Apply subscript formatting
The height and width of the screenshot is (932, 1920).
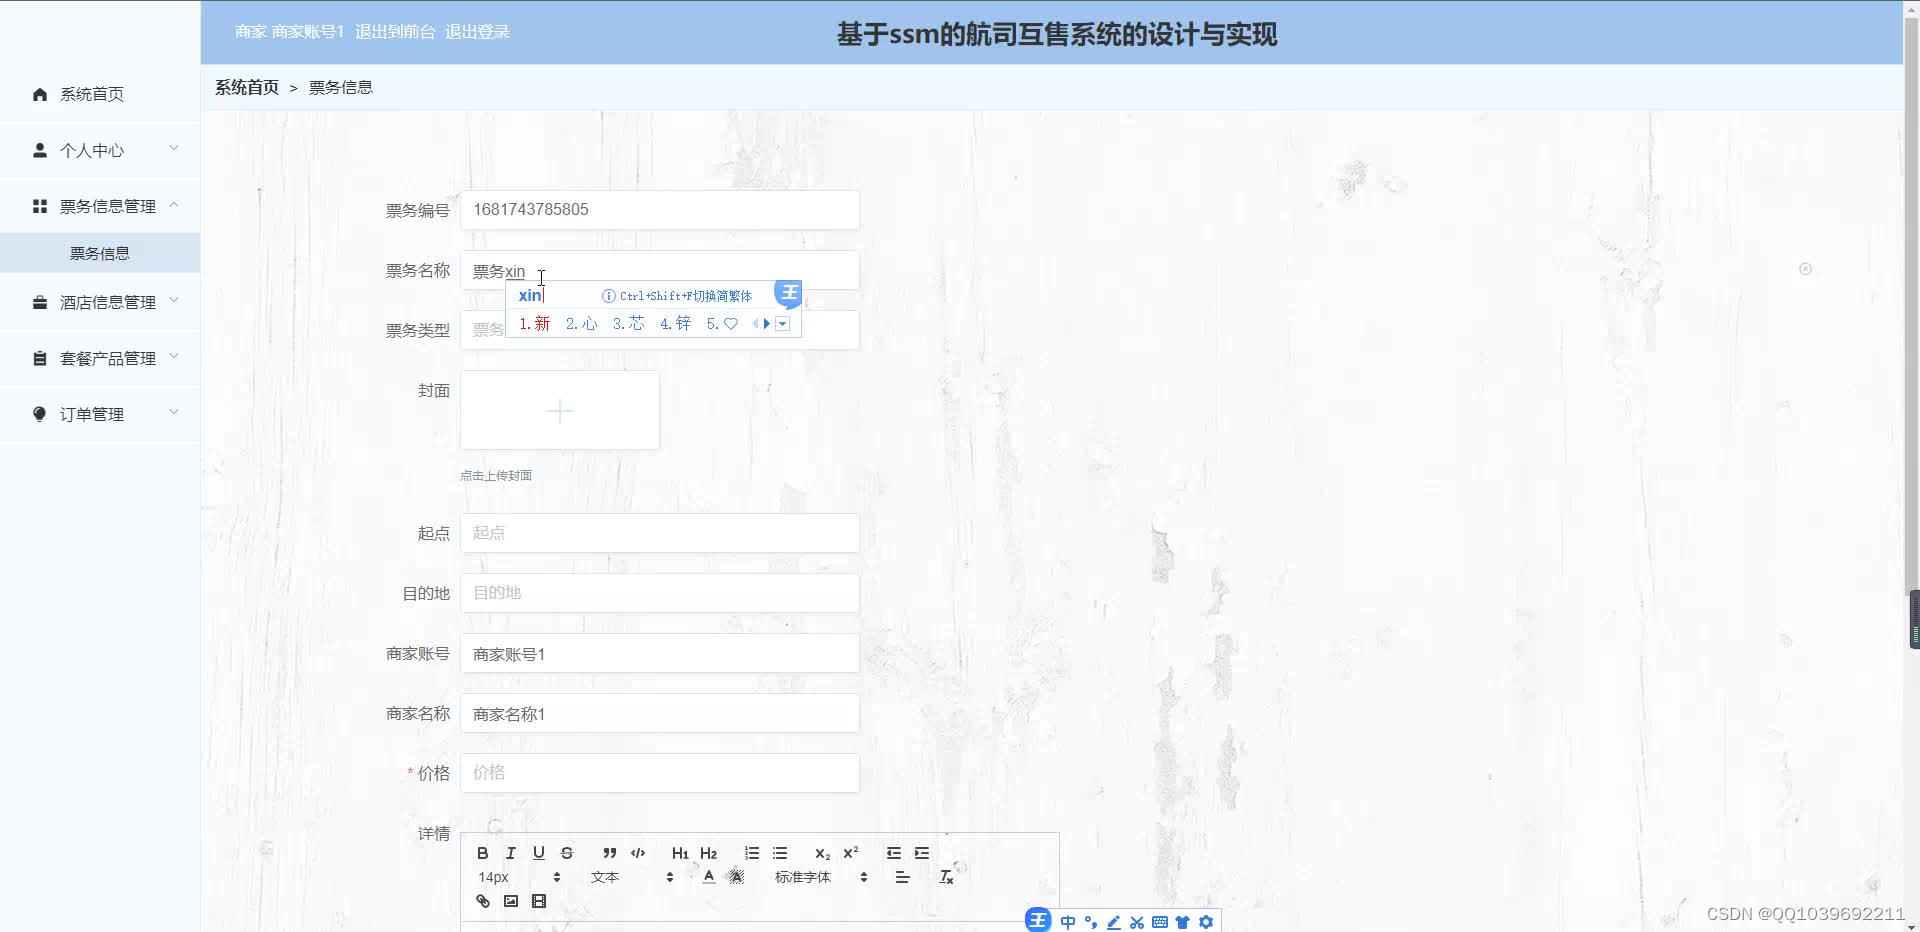click(822, 853)
